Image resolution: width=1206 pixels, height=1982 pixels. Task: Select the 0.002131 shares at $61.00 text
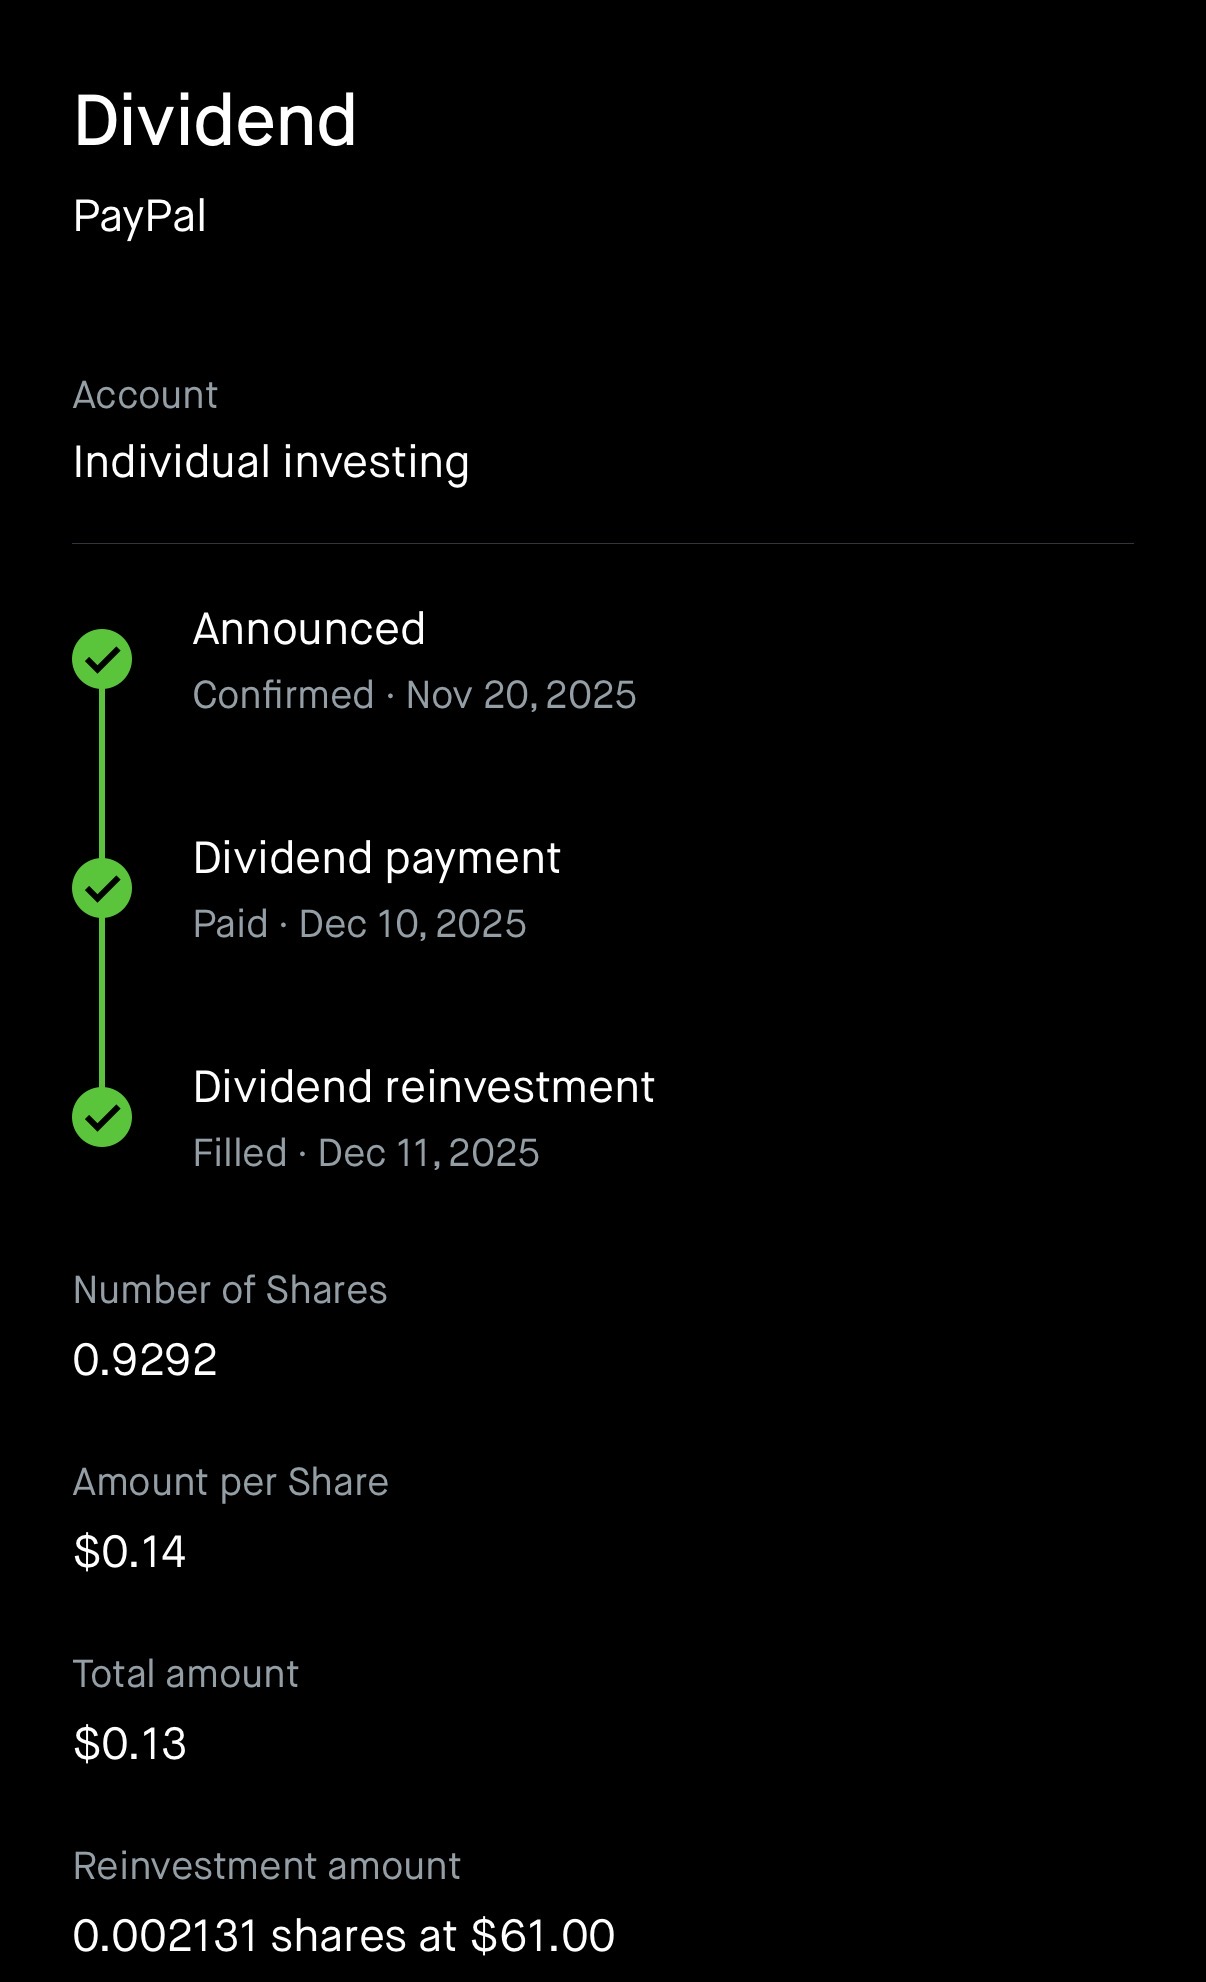(x=344, y=1936)
